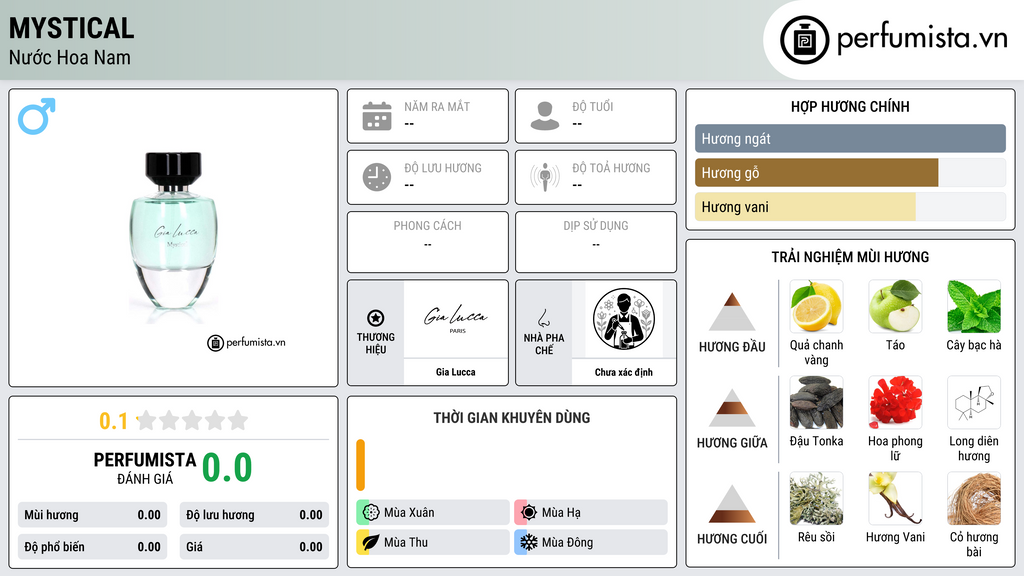Click the Mùa Đông snowflake icon
1024x576 pixels.
(x=529, y=542)
